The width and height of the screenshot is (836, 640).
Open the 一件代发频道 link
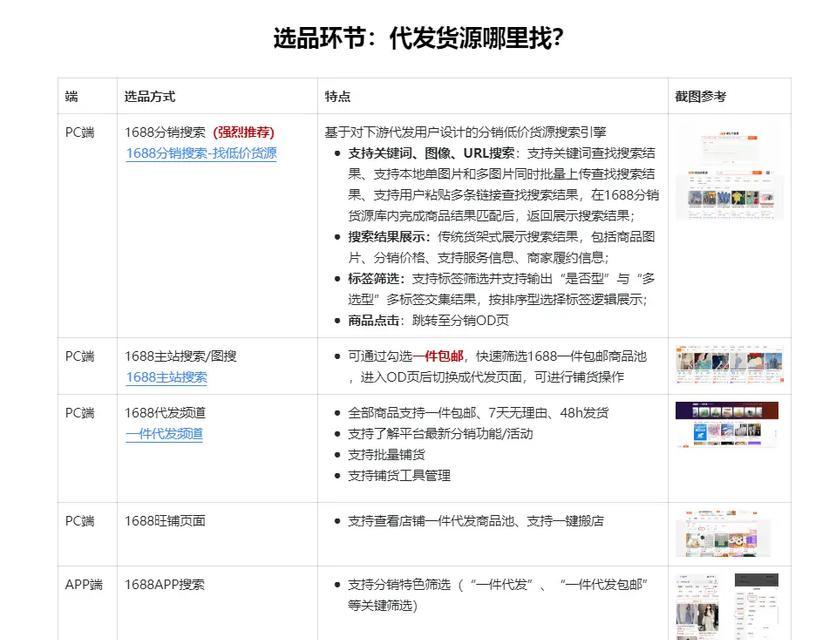[x=164, y=434]
